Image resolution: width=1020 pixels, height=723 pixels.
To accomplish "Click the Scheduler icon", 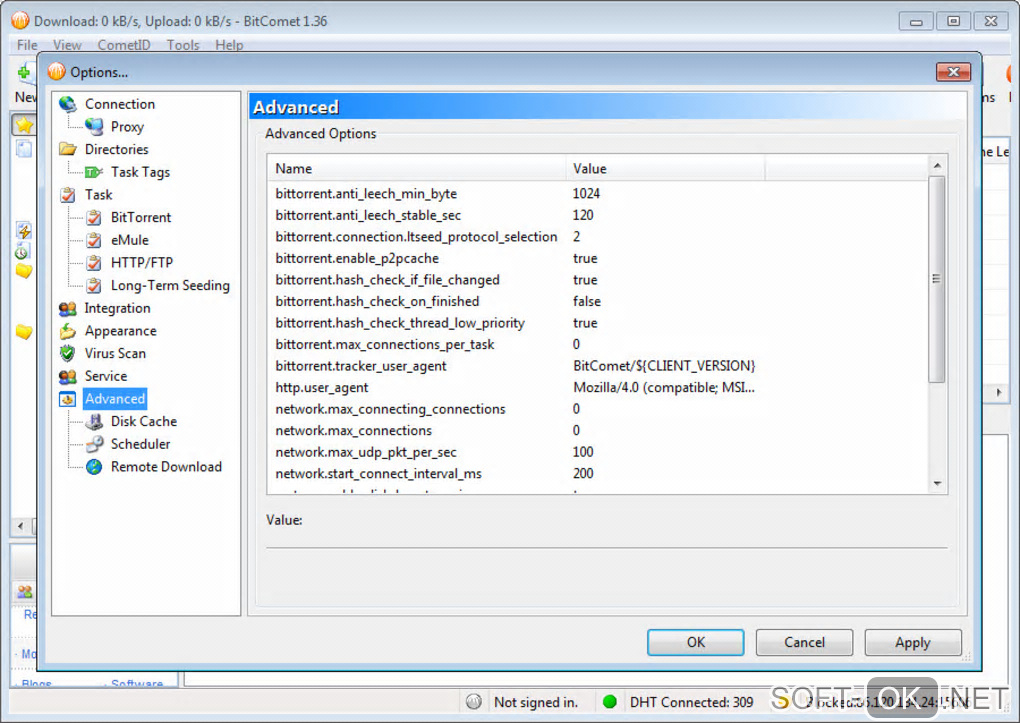I will pyautogui.click(x=94, y=444).
